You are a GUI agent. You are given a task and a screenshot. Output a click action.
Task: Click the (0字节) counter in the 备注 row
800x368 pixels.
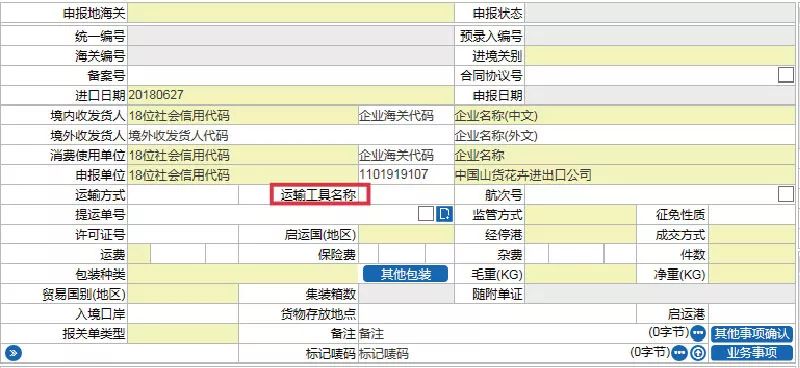coord(668,332)
